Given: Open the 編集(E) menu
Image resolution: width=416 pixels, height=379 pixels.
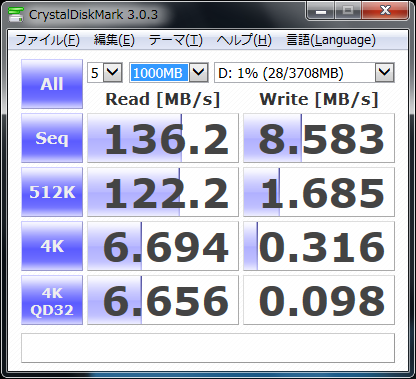Looking at the screenshot, I should click(x=114, y=40).
